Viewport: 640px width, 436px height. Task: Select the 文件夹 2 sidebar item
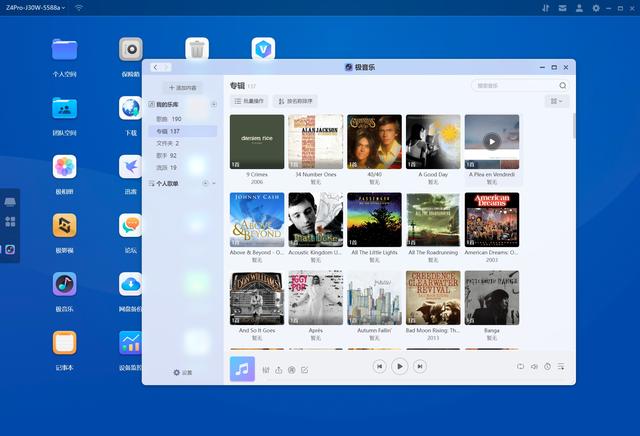click(x=182, y=143)
